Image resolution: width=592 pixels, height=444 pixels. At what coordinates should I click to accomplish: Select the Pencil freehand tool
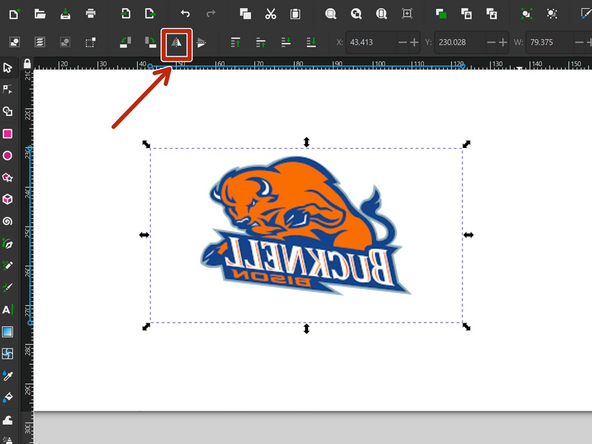pos(8,266)
